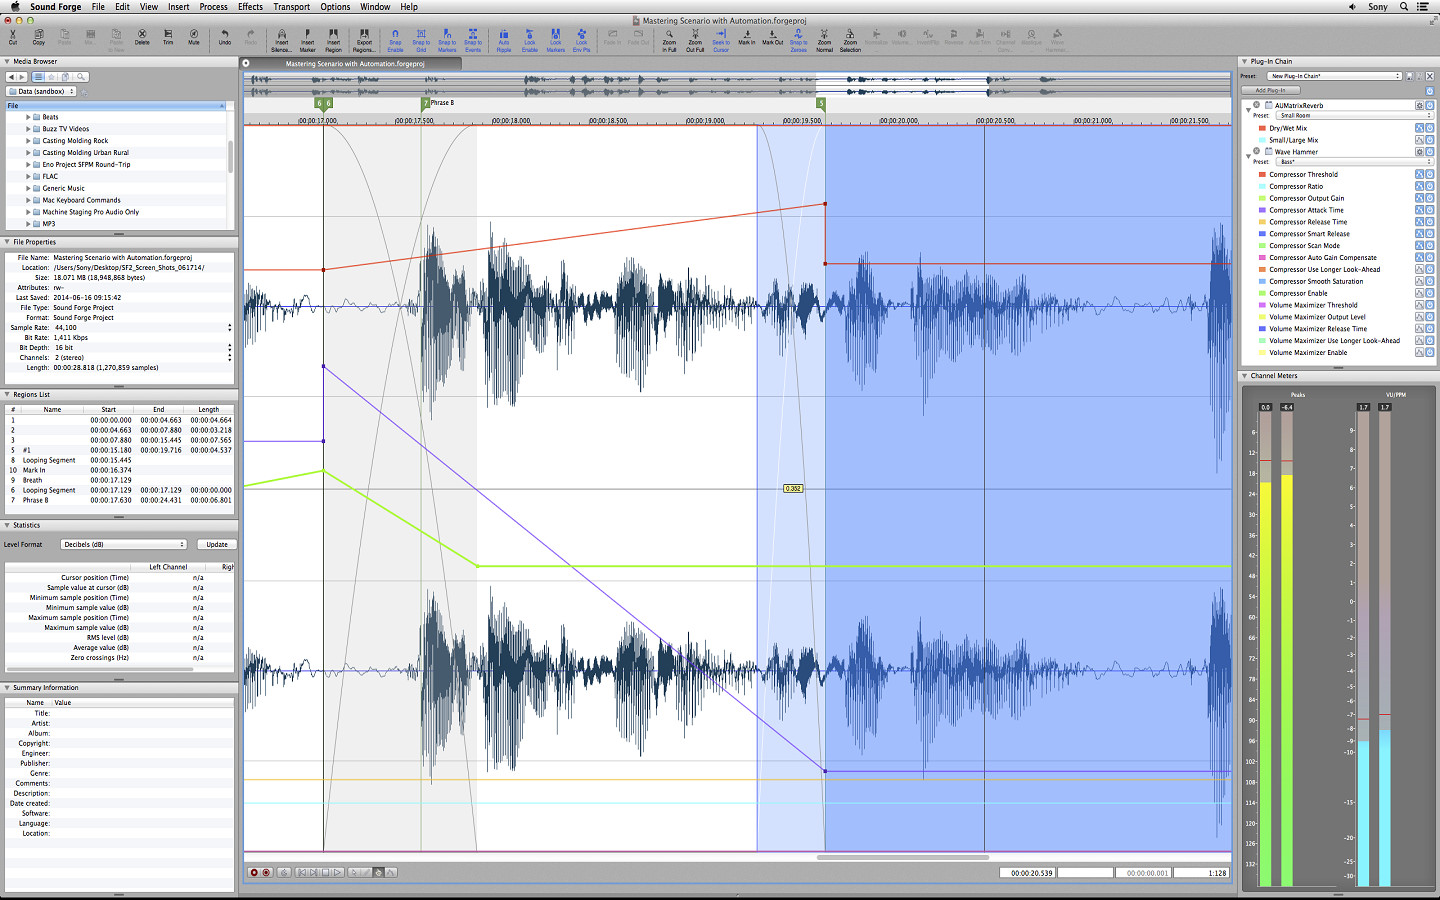
Task: Toggle Lock Markers in toolbar
Action: (x=555, y=37)
